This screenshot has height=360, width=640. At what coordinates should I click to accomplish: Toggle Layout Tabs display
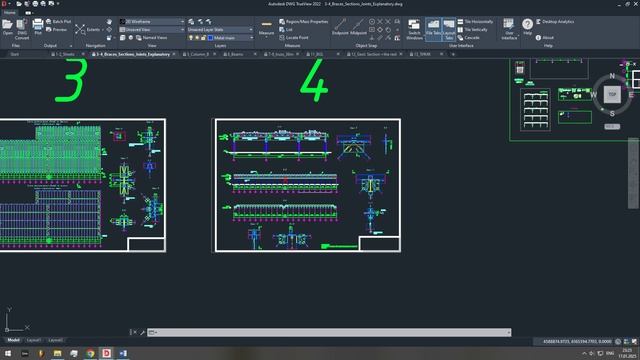(x=449, y=29)
